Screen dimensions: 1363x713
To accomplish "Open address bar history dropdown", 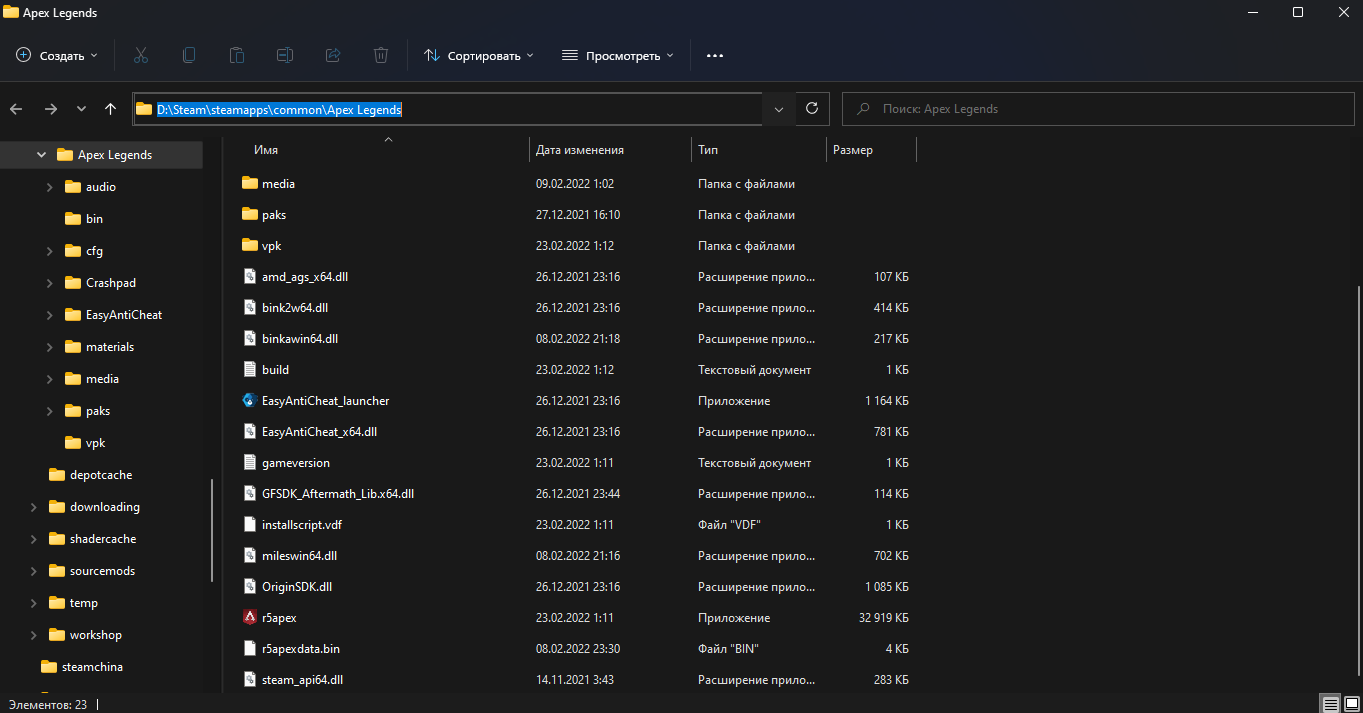I will click(779, 109).
